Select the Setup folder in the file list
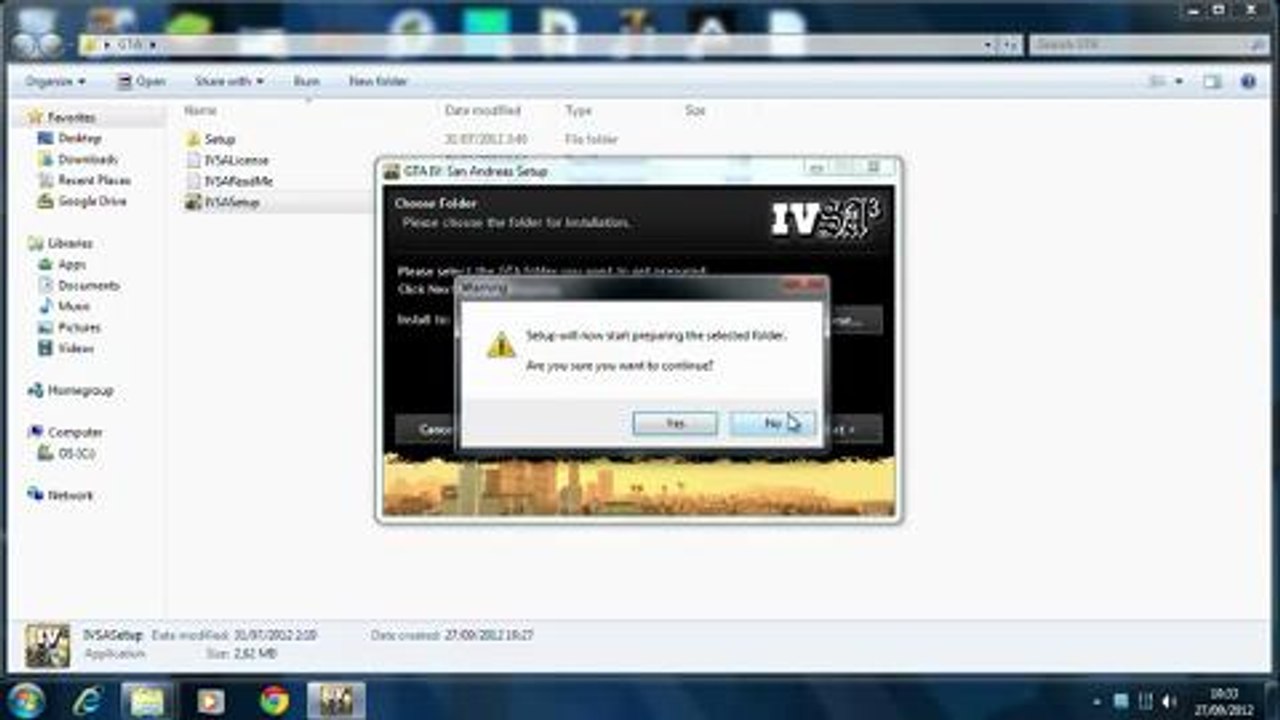 [x=219, y=139]
